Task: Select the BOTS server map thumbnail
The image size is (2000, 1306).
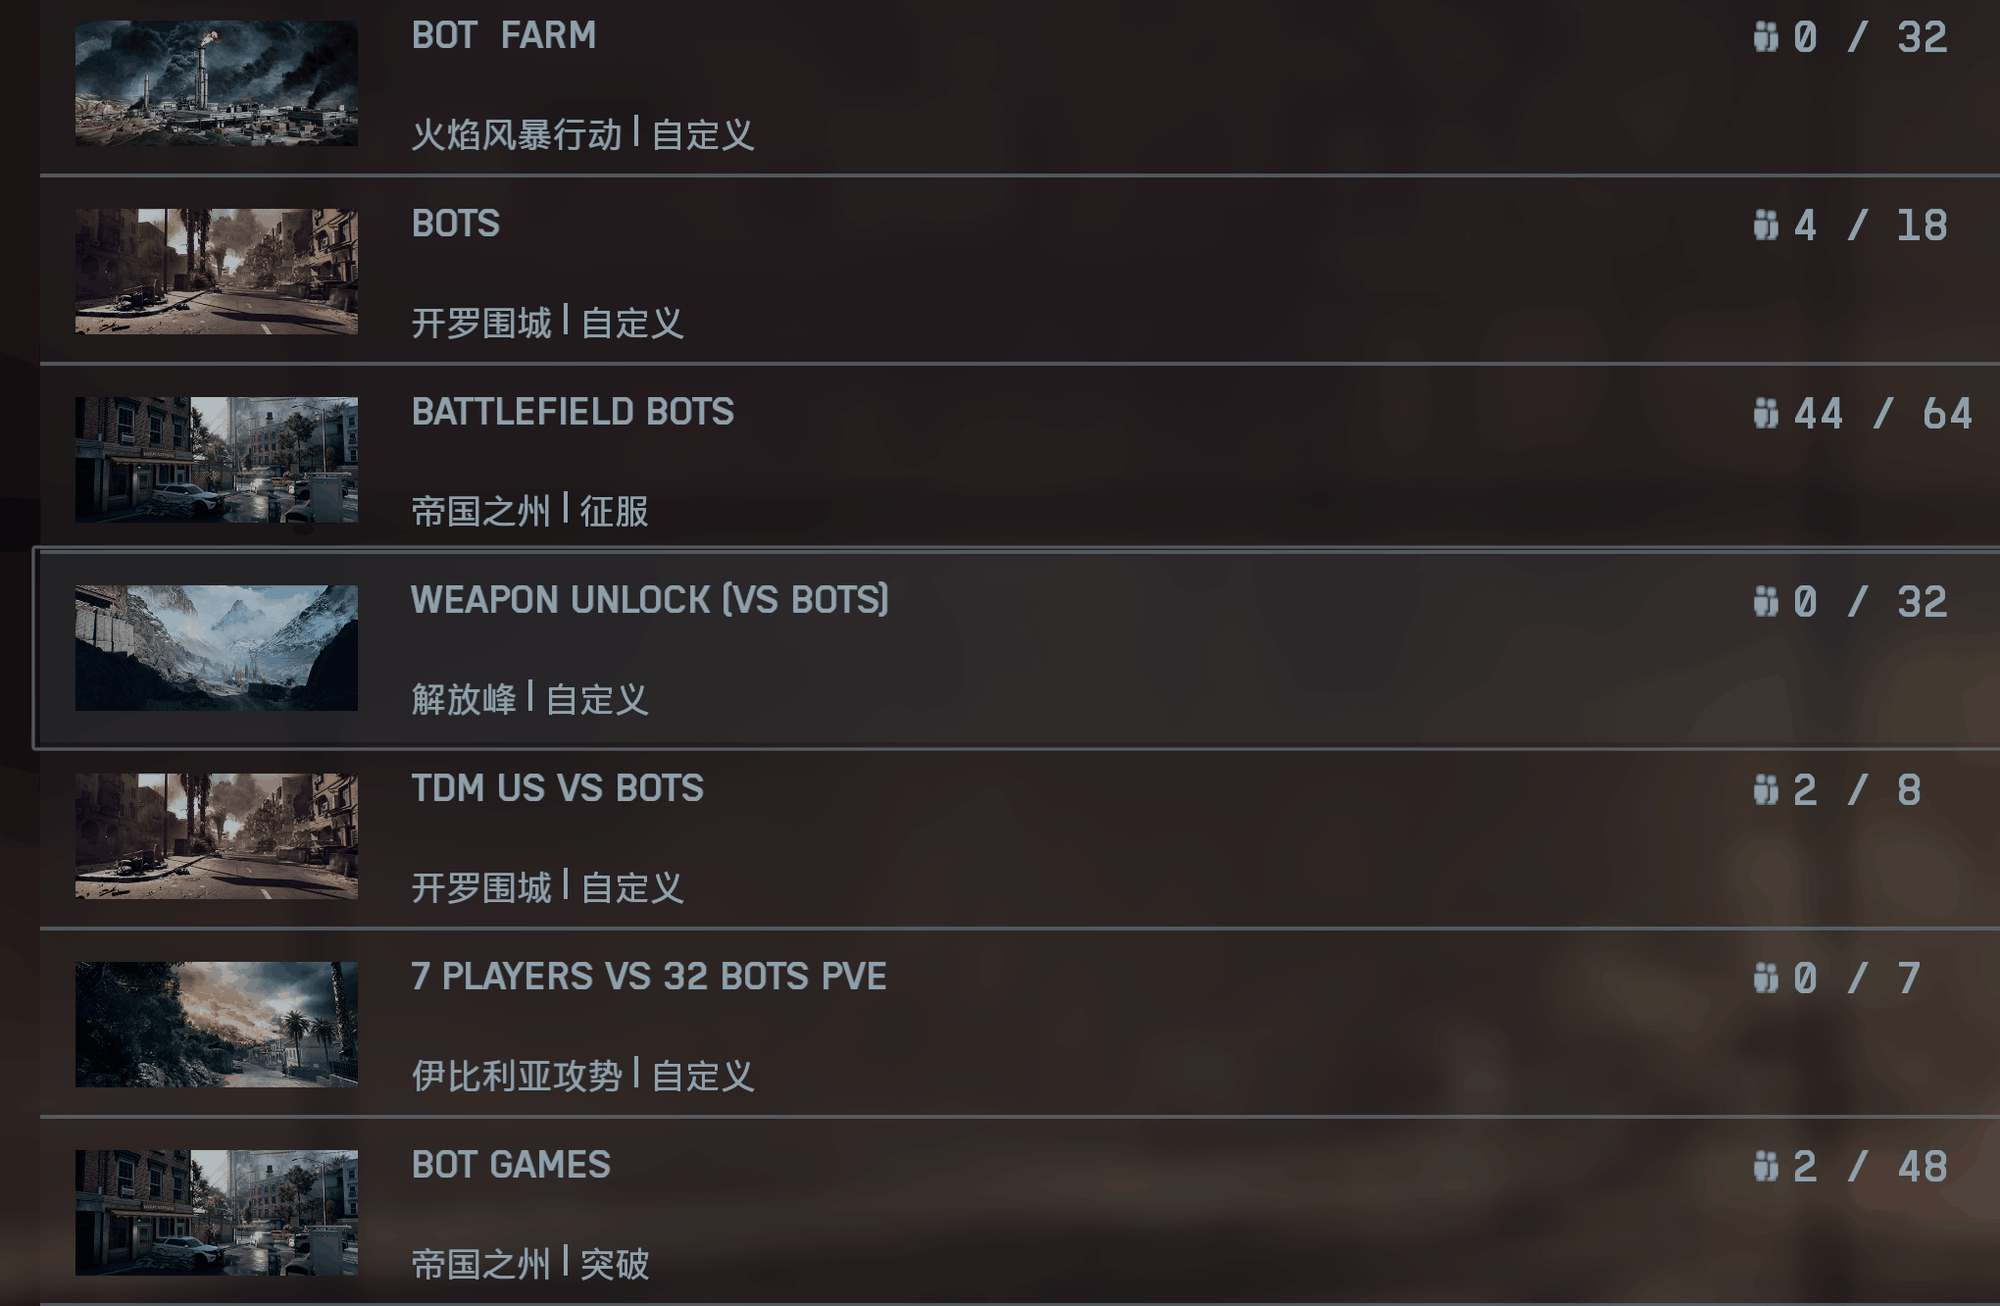Action: coord(216,271)
